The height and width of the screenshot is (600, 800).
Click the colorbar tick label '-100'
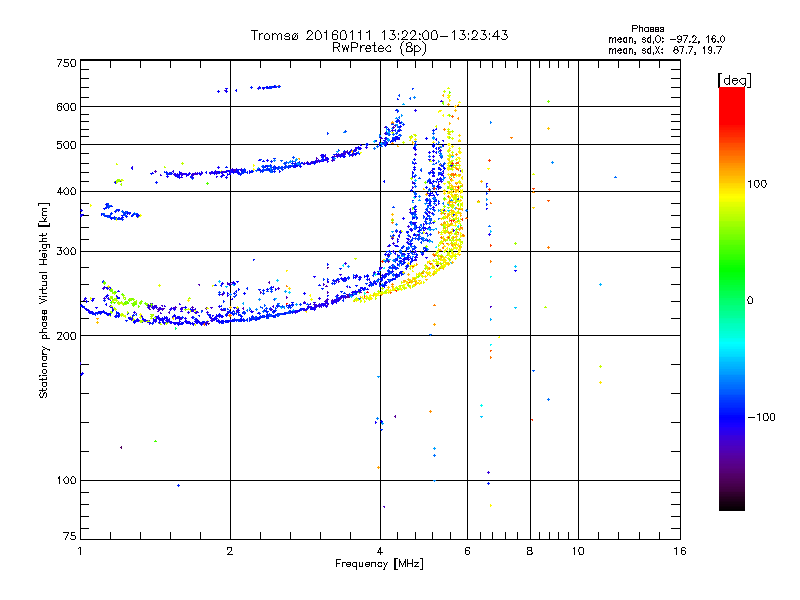(762, 417)
